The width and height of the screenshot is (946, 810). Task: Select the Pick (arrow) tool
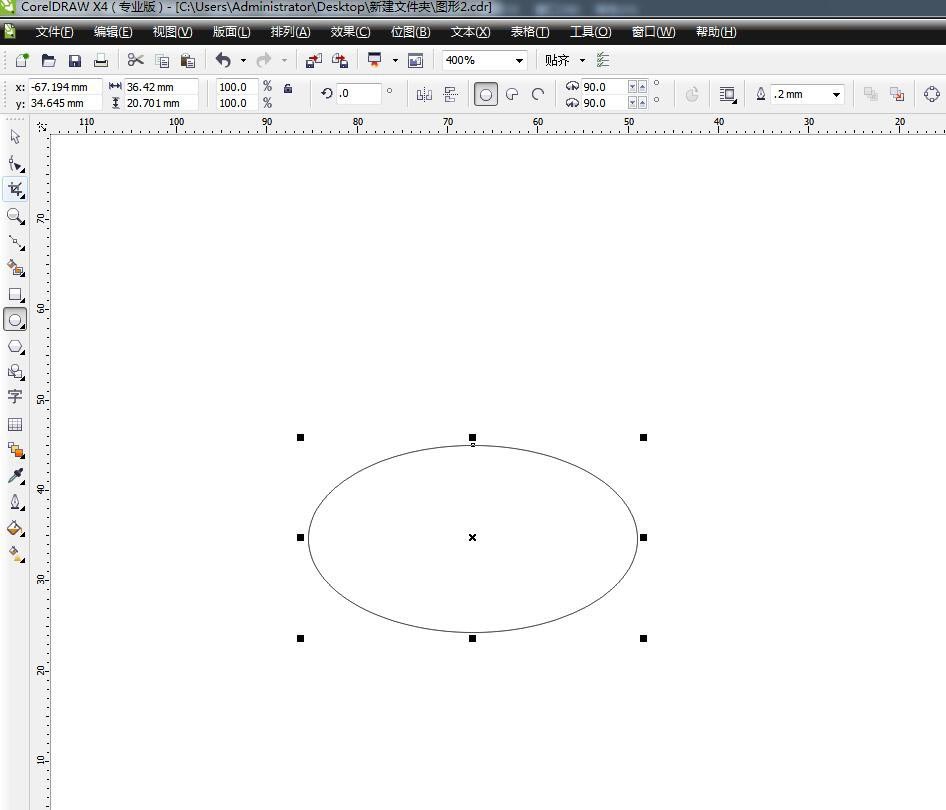(x=15, y=137)
